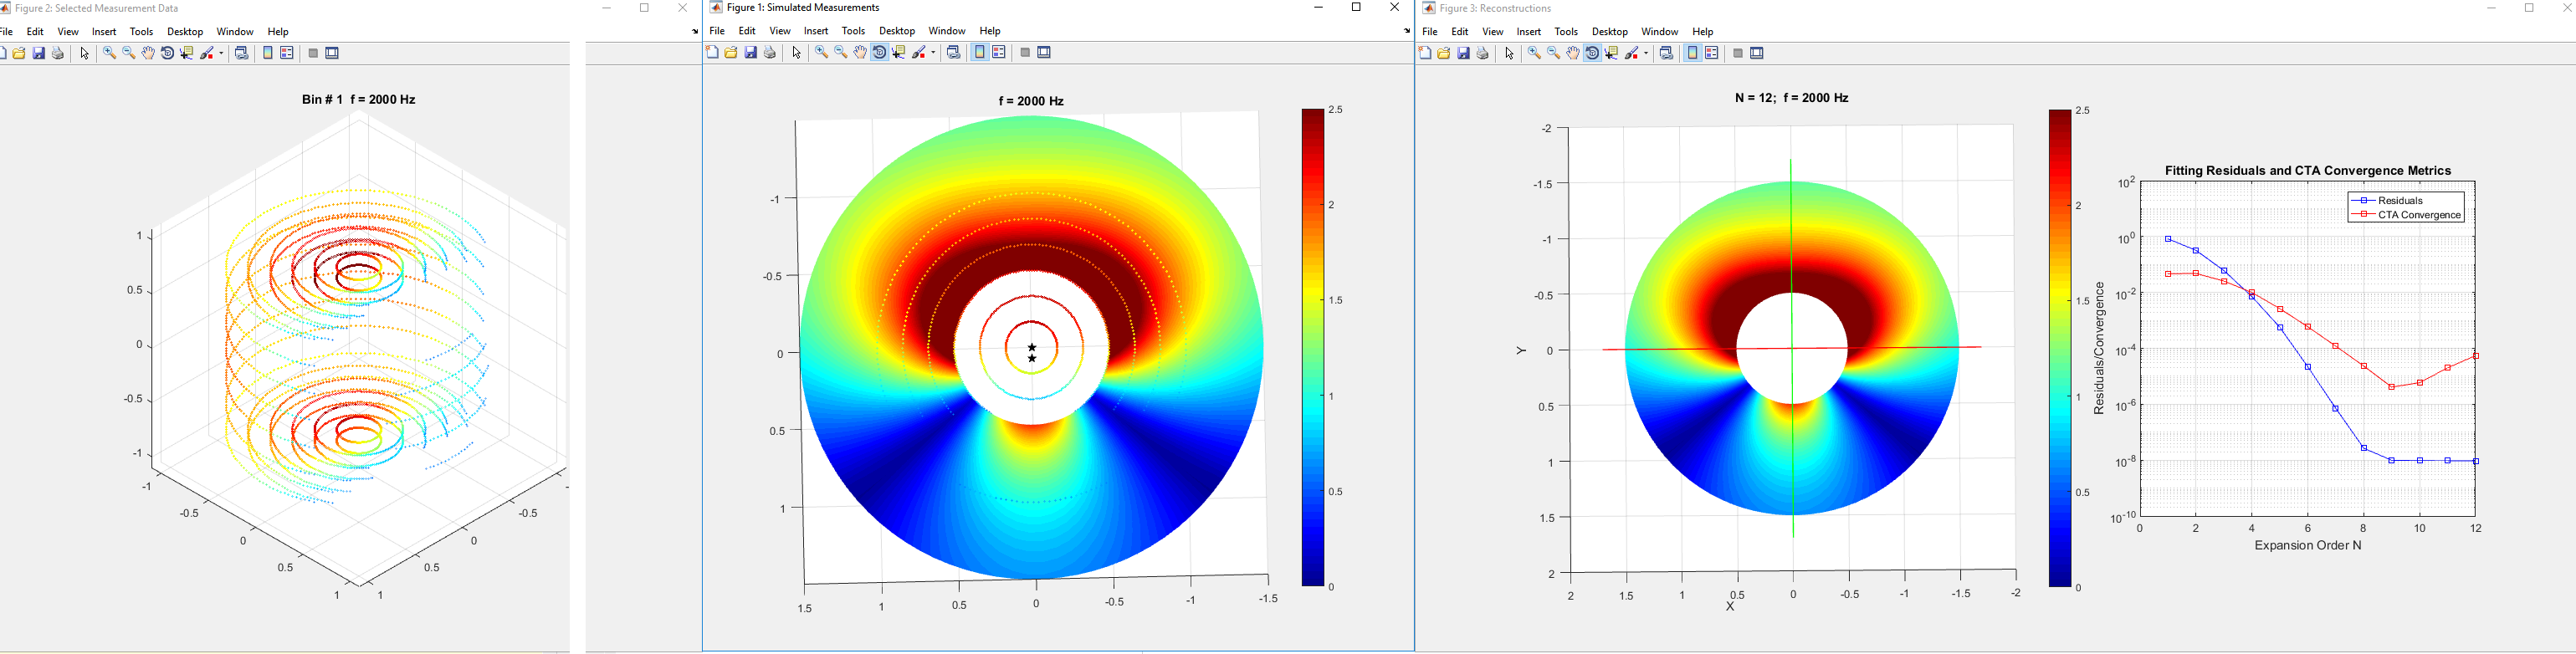
Task: Open Window menu in Figure 1 window
Action: click(947, 31)
